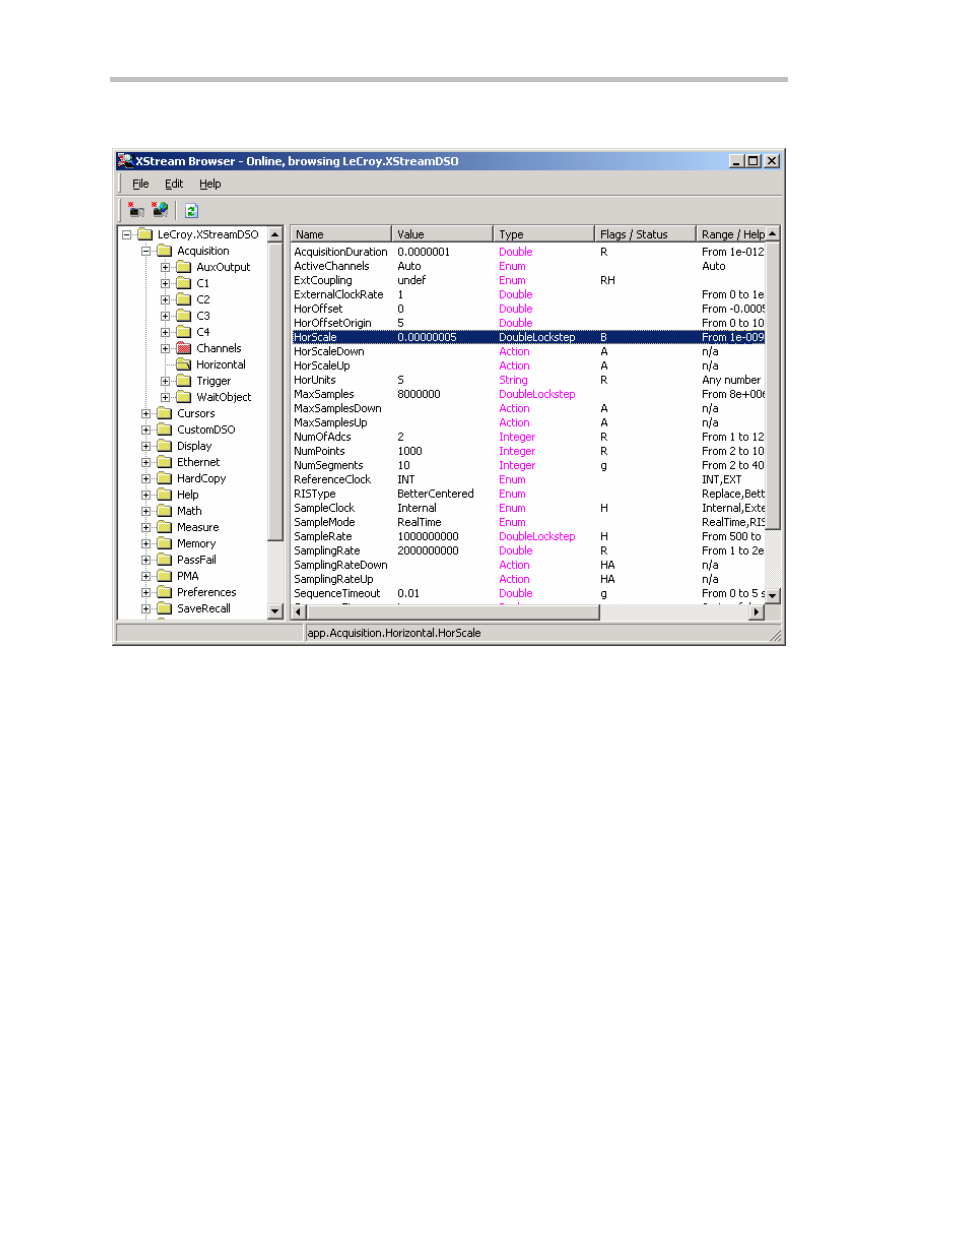Select the NumSegments property row
This screenshot has height=1235, width=954.
528,465
